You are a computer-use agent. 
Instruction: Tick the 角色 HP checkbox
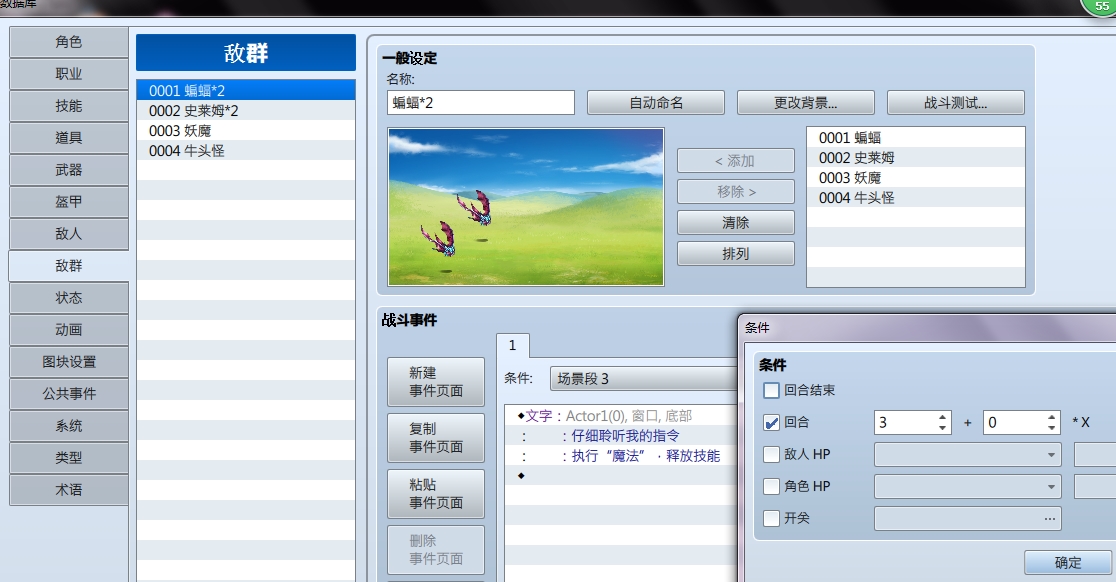771,487
